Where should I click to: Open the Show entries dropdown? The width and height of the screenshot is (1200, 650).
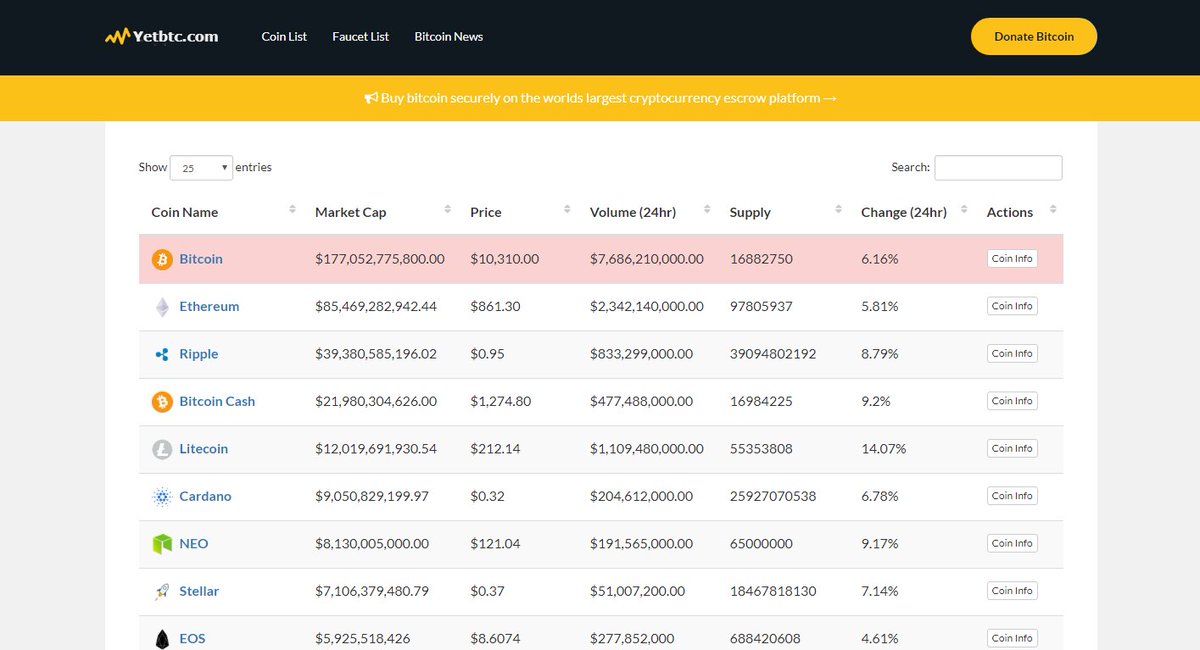pos(201,168)
